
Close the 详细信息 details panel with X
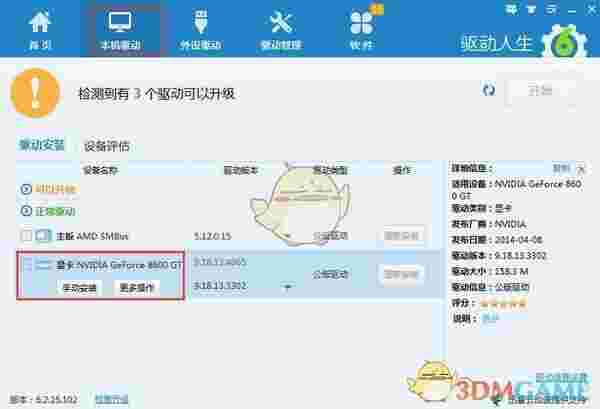pyautogui.click(x=581, y=169)
